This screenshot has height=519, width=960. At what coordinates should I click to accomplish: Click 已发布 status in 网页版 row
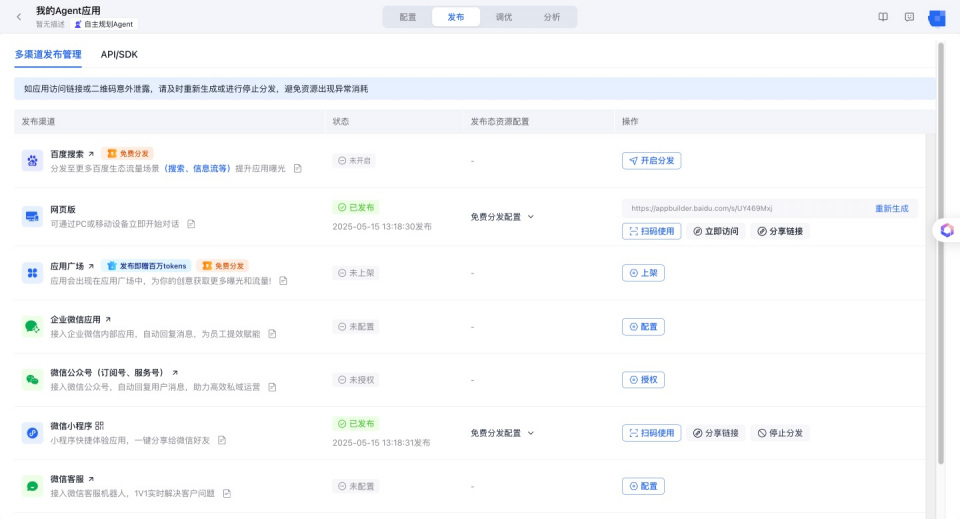pos(356,207)
